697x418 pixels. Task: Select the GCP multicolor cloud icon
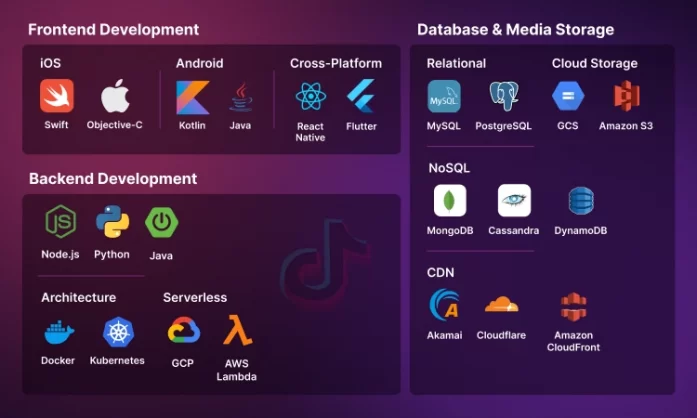click(x=184, y=330)
